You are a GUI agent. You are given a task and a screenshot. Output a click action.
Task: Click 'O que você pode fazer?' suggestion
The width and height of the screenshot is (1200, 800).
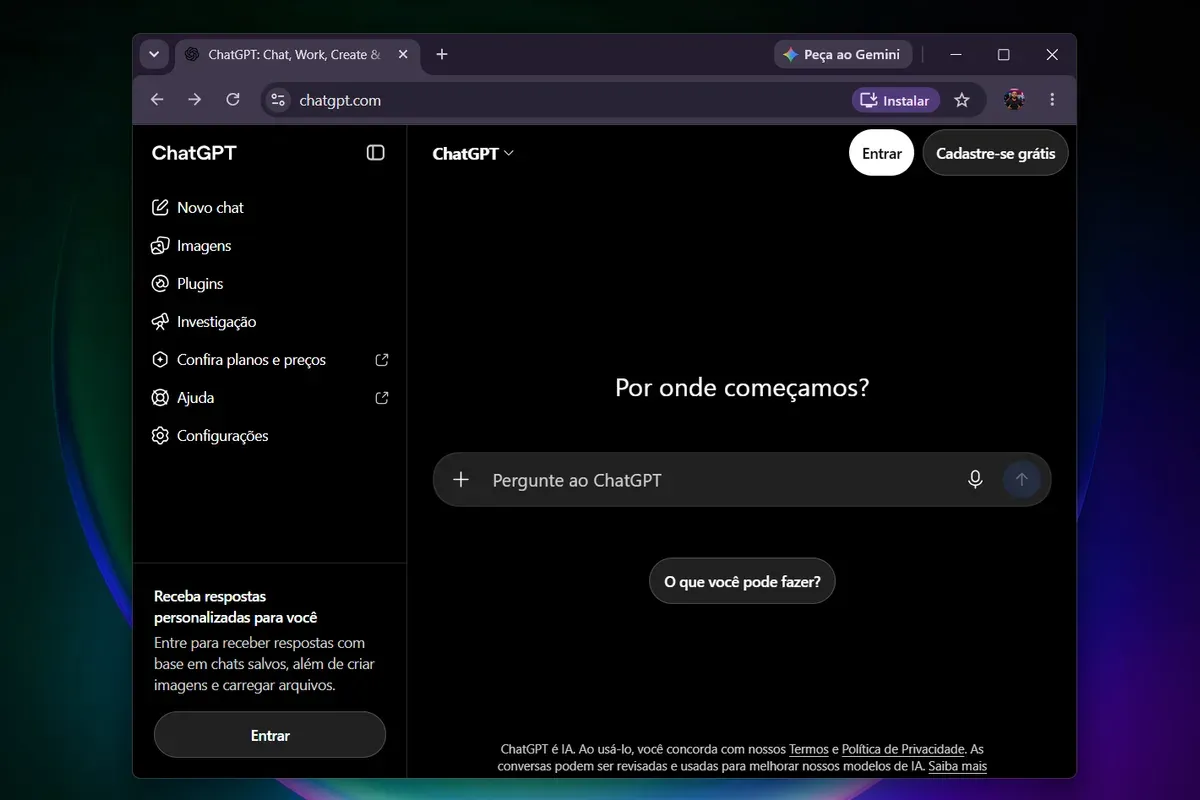click(x=742, y=581)
